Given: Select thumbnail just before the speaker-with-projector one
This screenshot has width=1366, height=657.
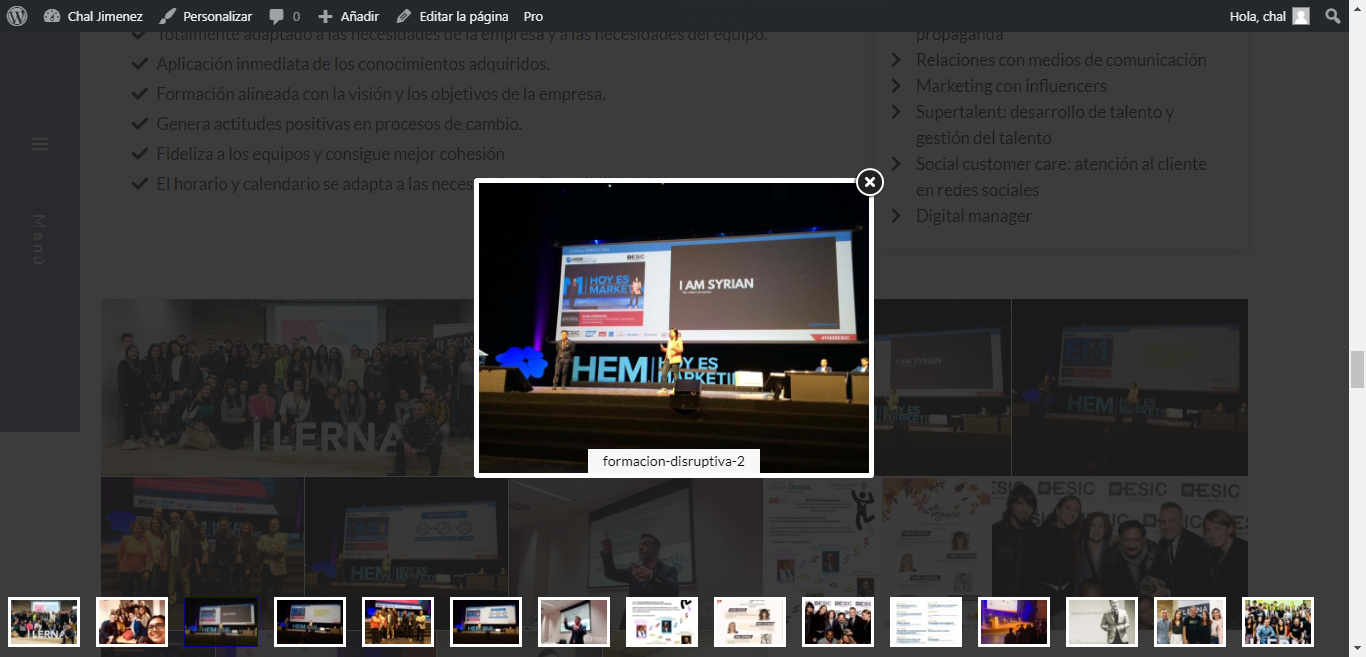Looking at the screenshot, I should click(x=486, y=622).
